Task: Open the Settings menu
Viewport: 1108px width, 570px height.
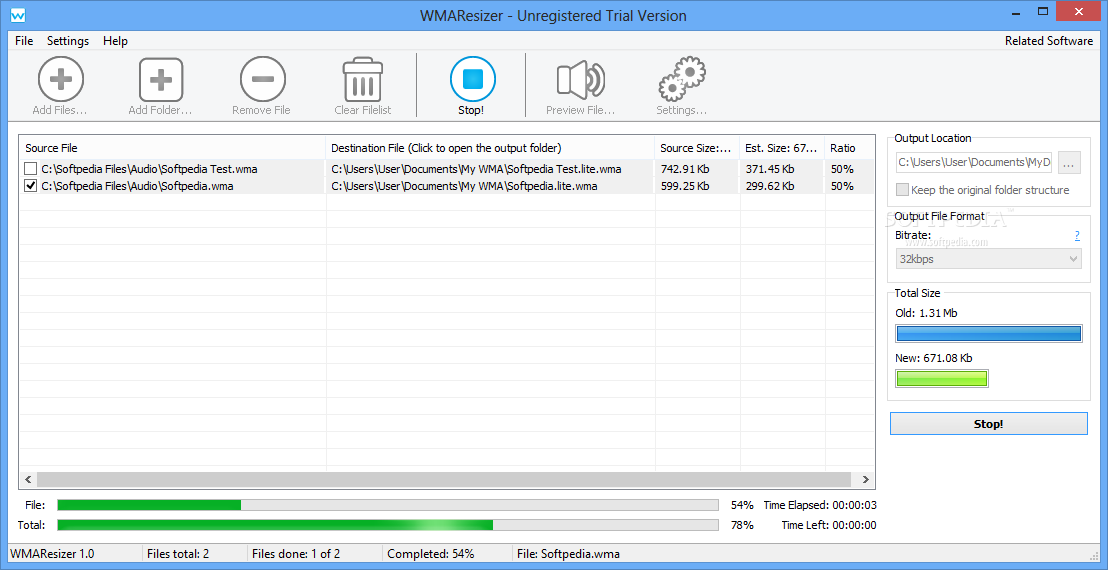Action: [68, 40]
